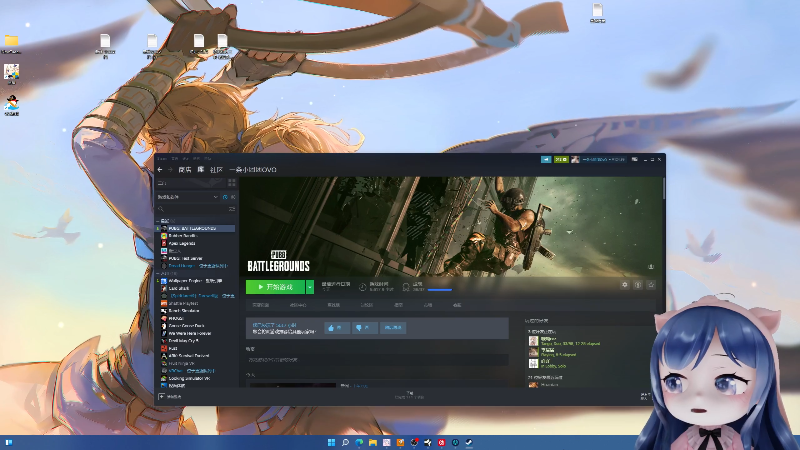
Task: Click add a game button at bottom-left
Action: point(170,396)
